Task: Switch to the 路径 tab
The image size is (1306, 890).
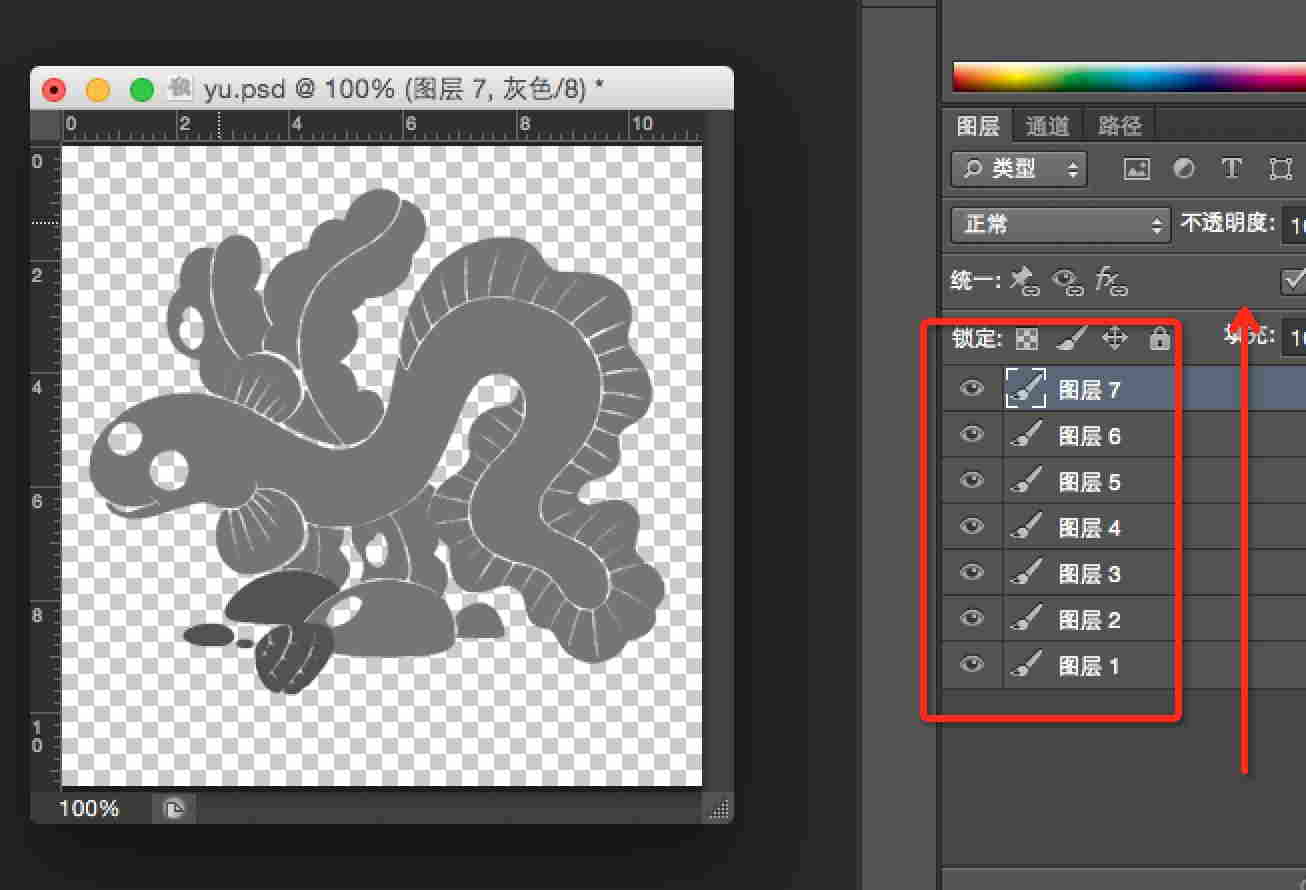Action: pos(1119,126)
